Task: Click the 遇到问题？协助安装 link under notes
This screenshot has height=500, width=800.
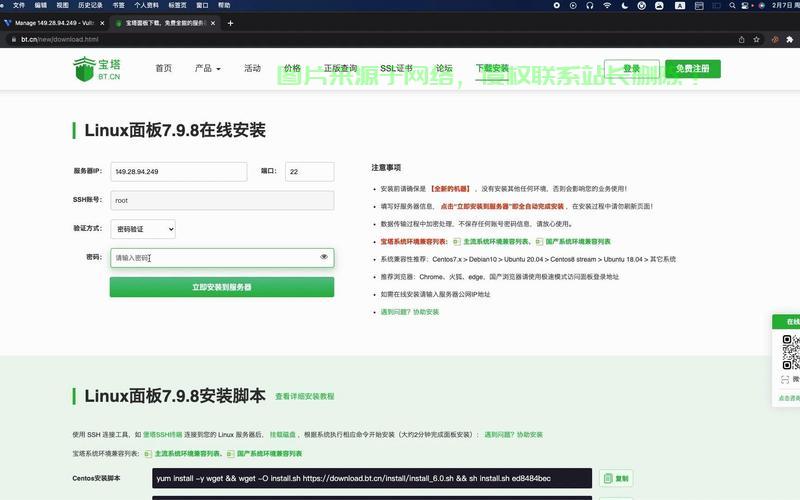Action: click(409, 312)
